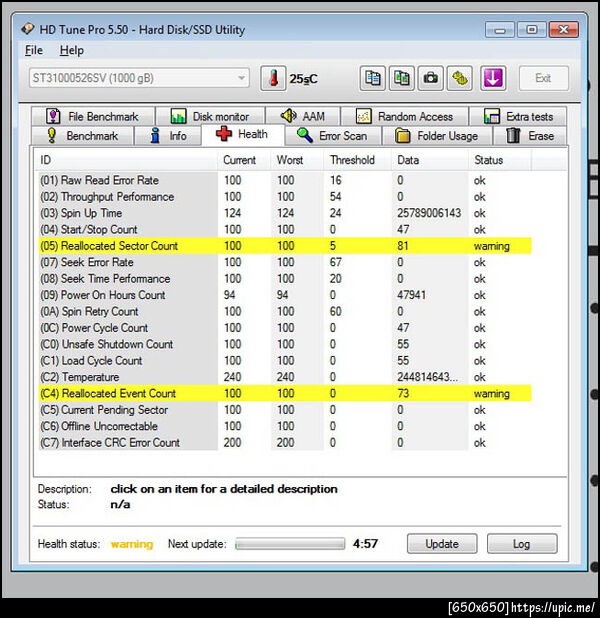Switch to the Extra tests tab
600x618 pixels.
coord(518,116)
